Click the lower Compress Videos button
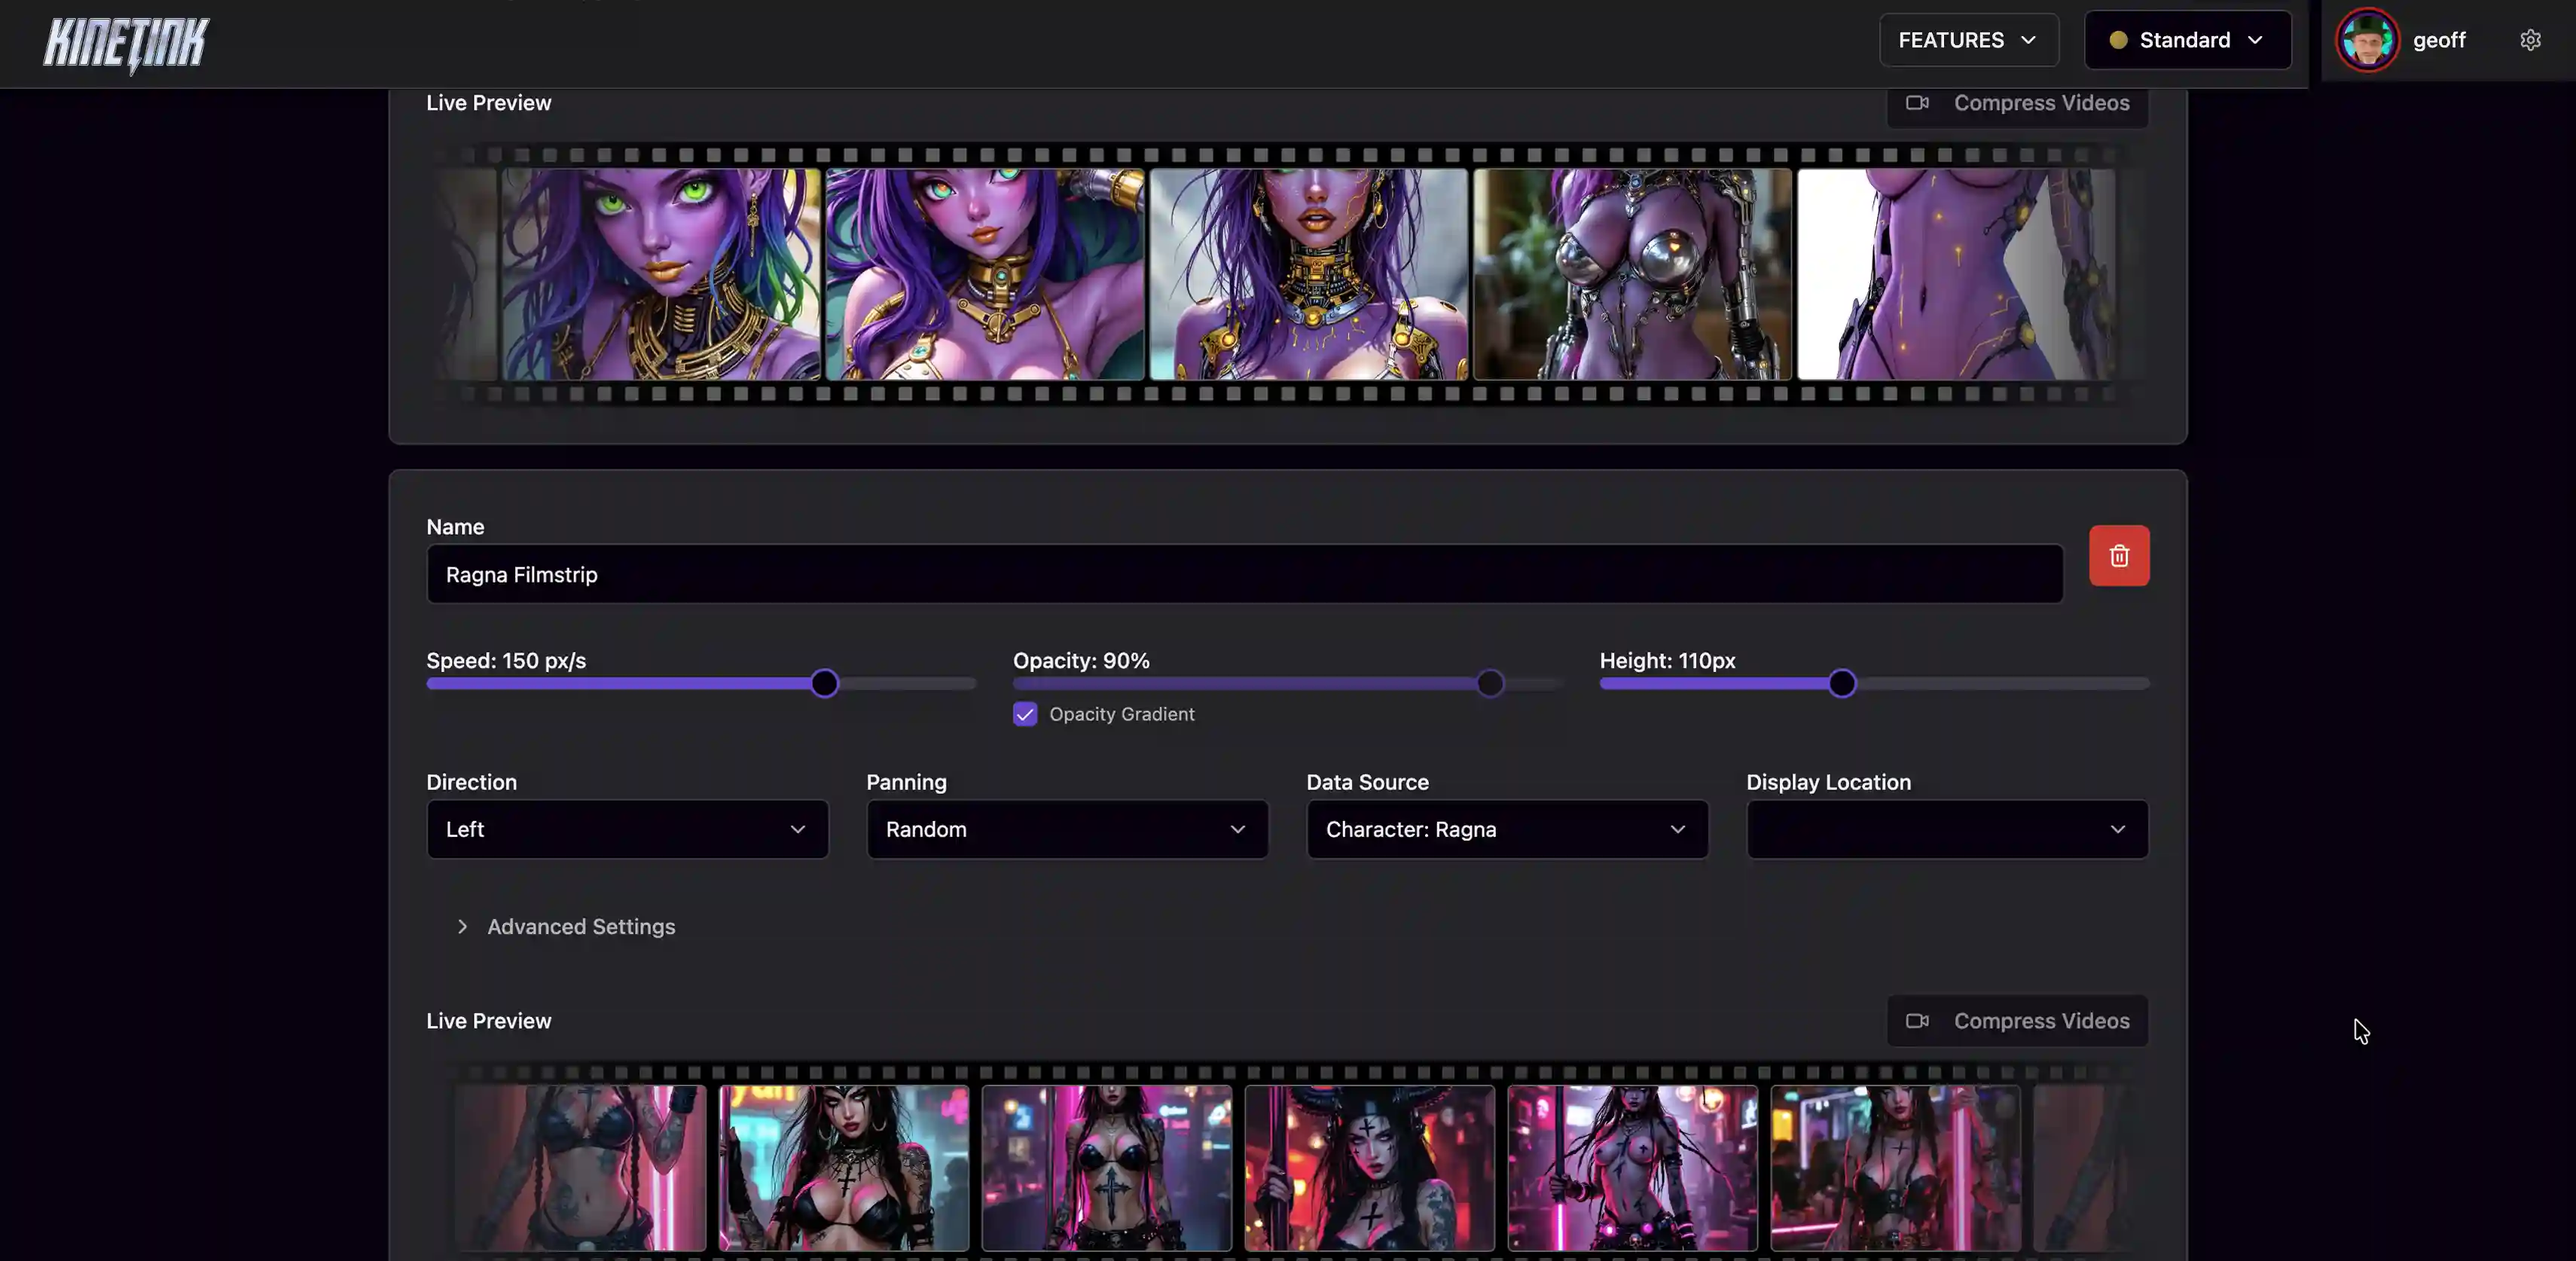This screenshot has height=1261, width=2576. pos(2017,1021)
